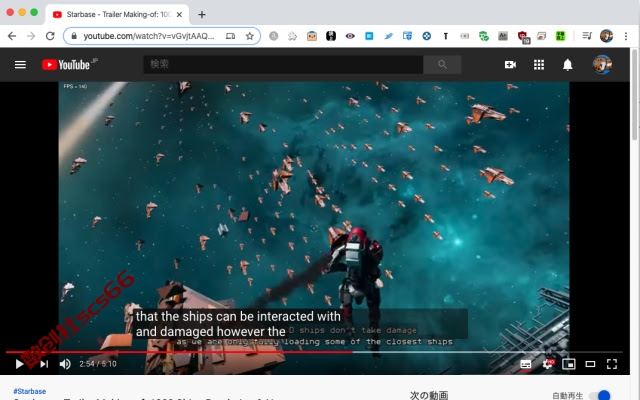The width and height of the screenshot is (640, 400).
Task: Click the blue circular cross extension
Action: [x=427, y=36]
